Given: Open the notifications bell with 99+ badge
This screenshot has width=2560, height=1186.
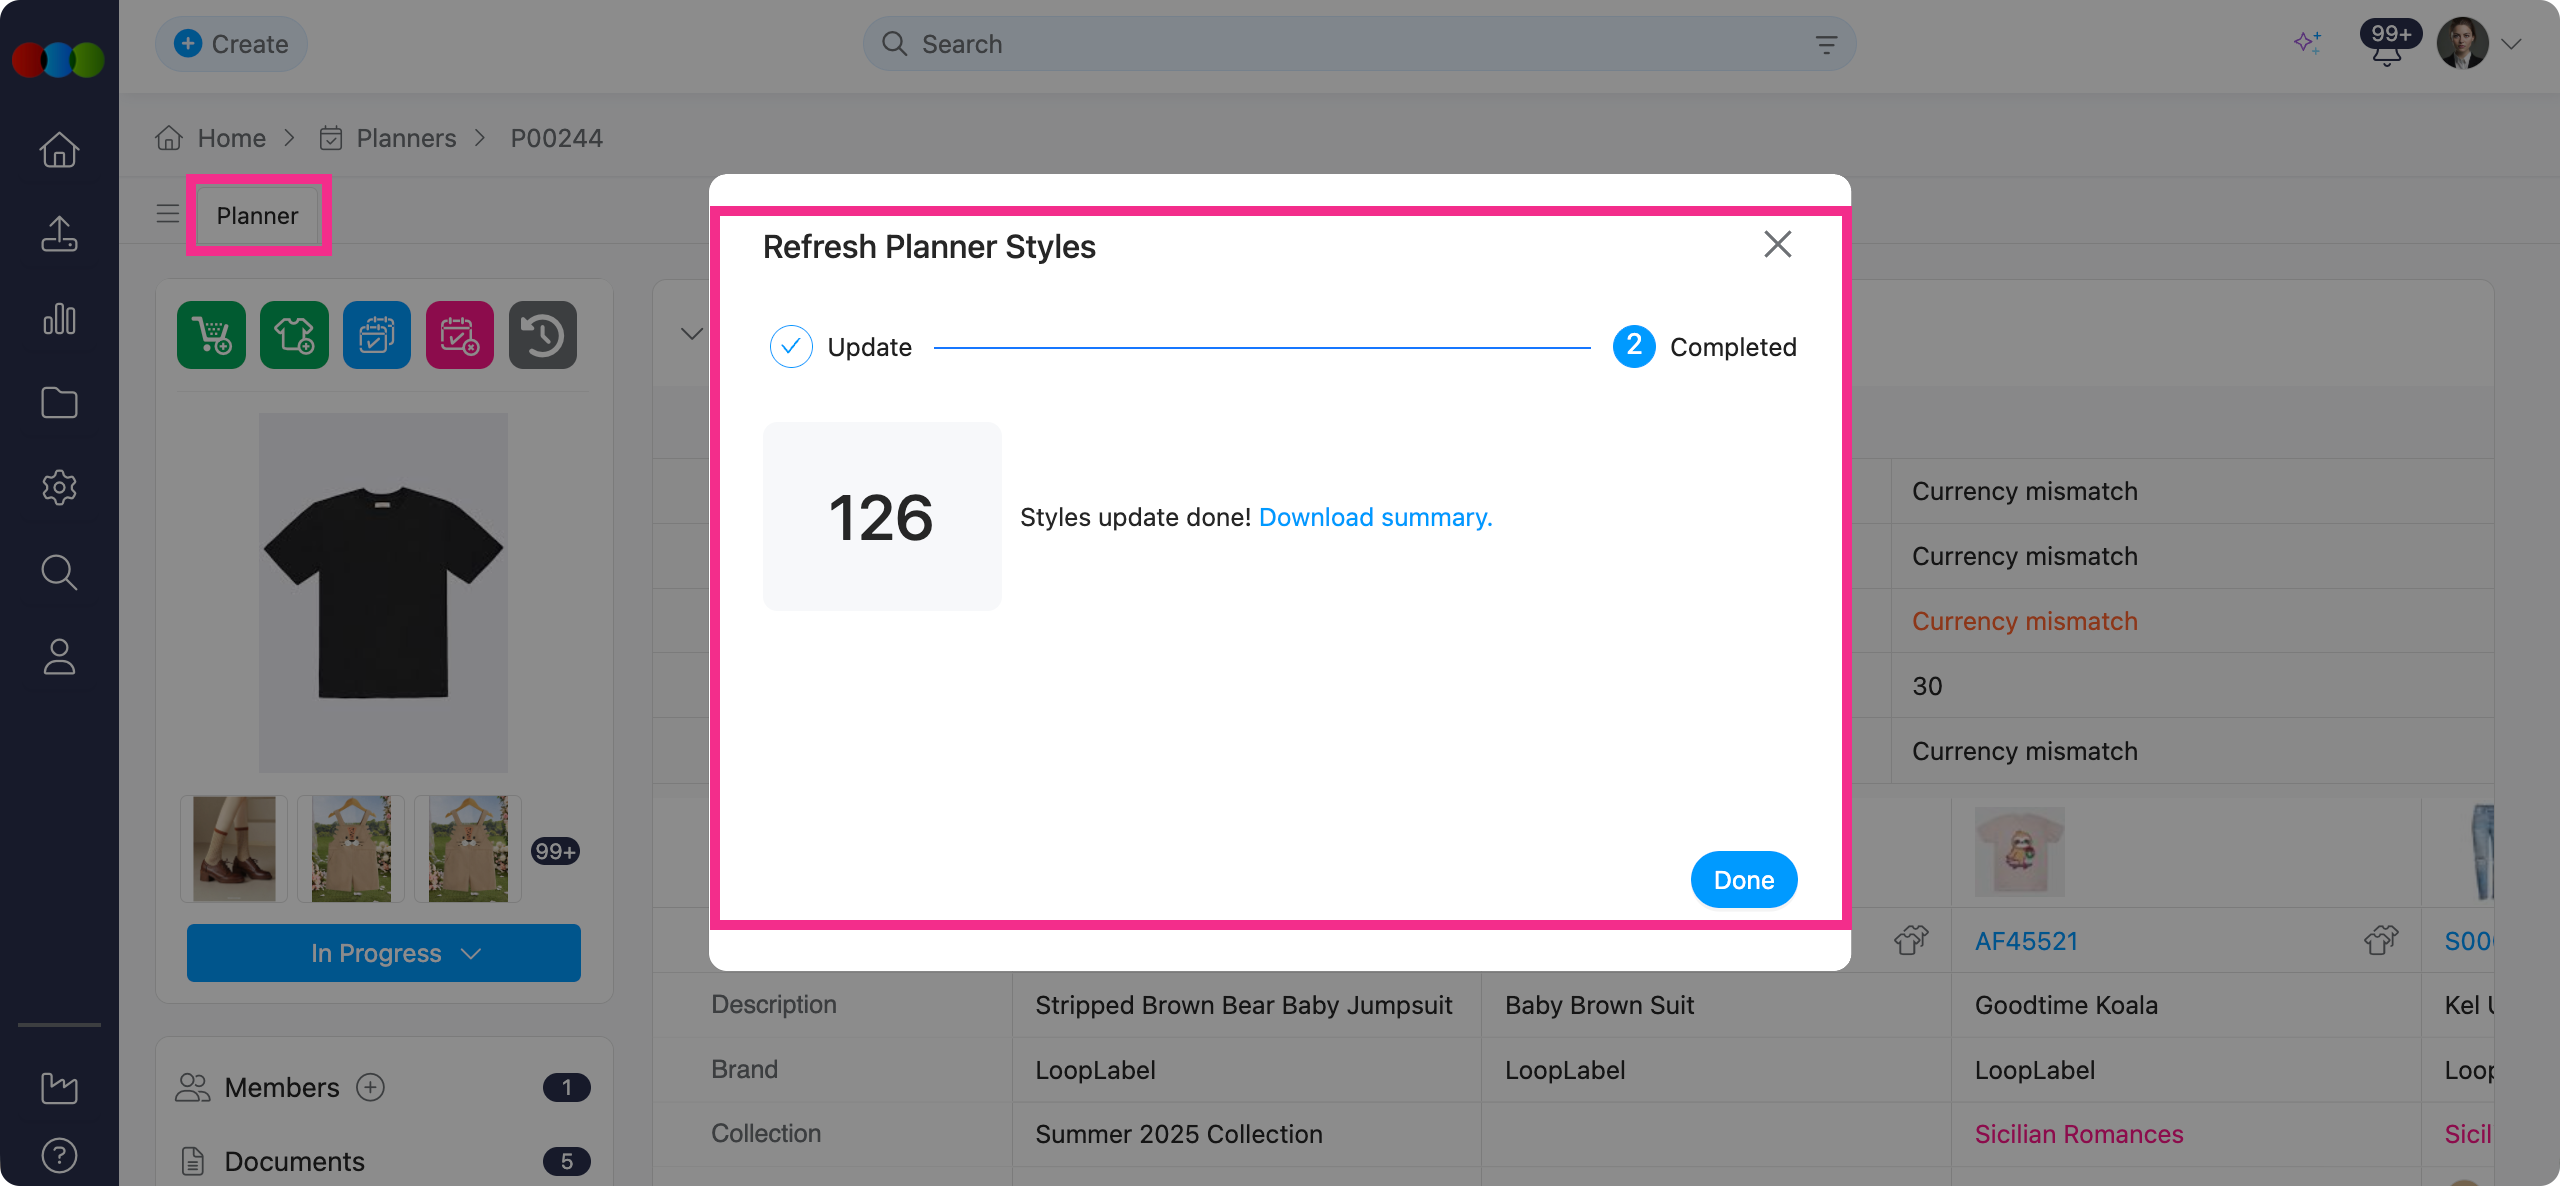Looking at the screenshot, I should 2387,46.
